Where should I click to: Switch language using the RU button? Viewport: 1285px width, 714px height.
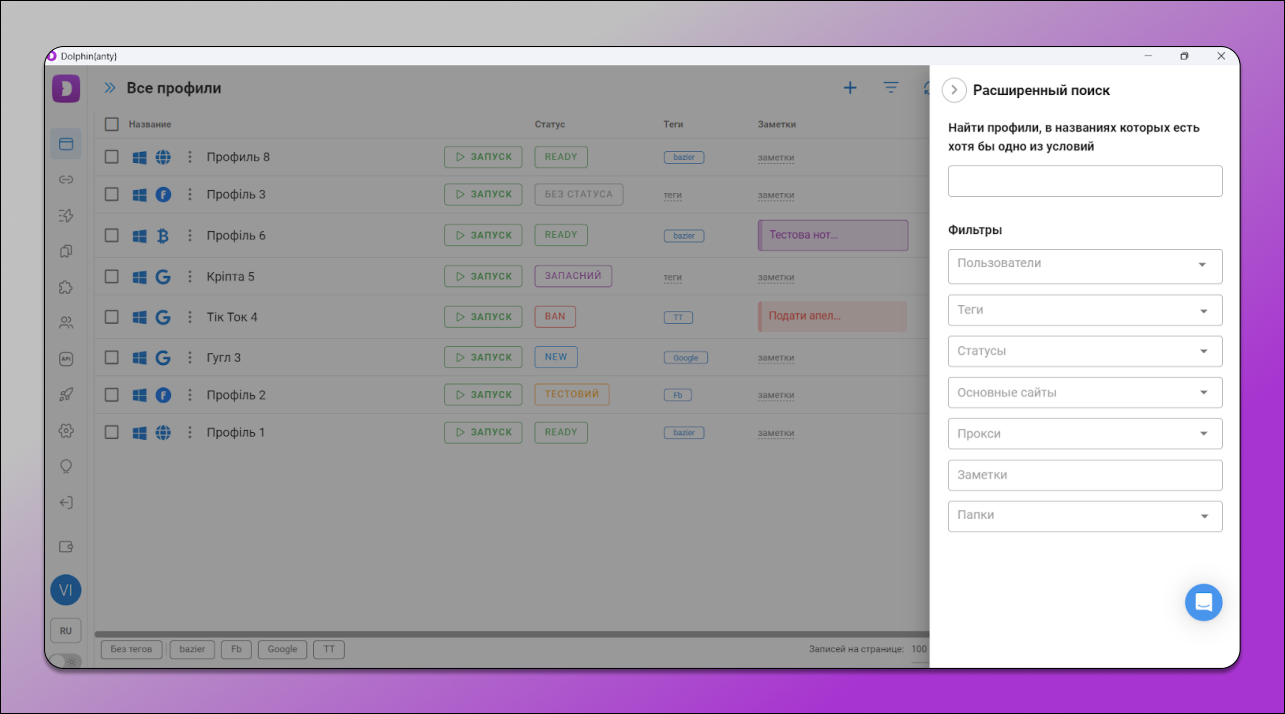pos(66,631)
